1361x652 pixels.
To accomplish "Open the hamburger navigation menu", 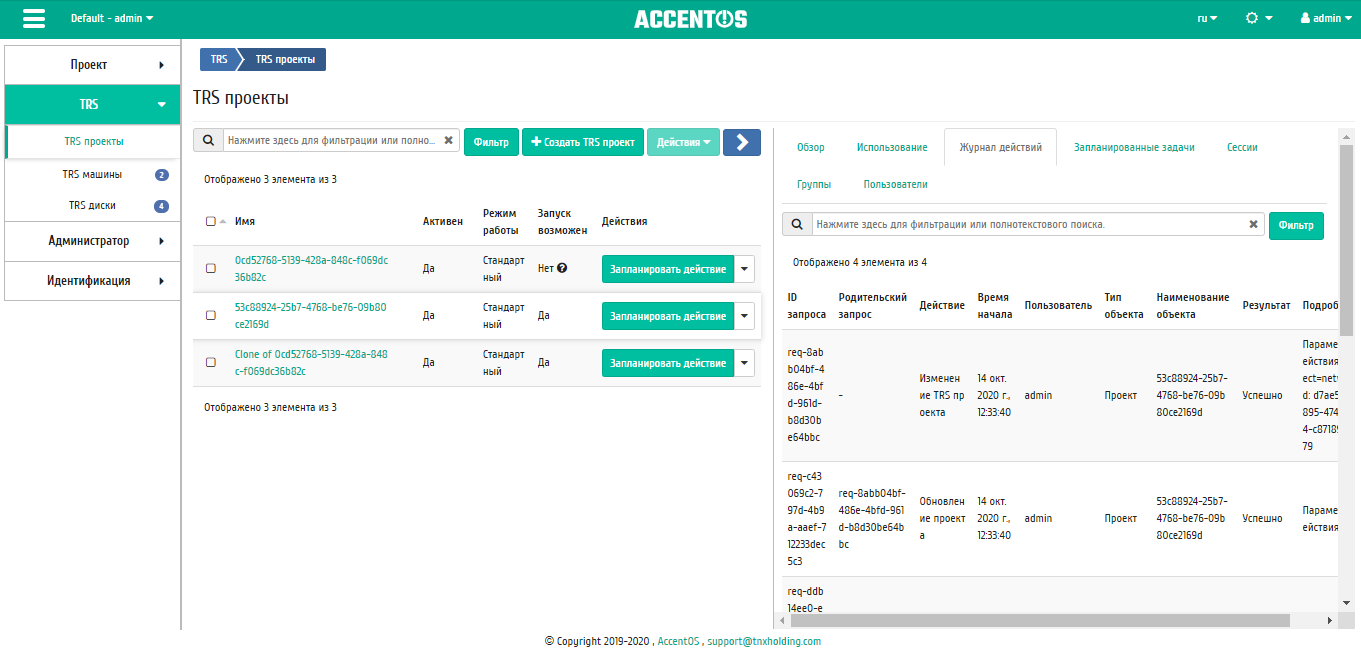I will tap(33, 19).
